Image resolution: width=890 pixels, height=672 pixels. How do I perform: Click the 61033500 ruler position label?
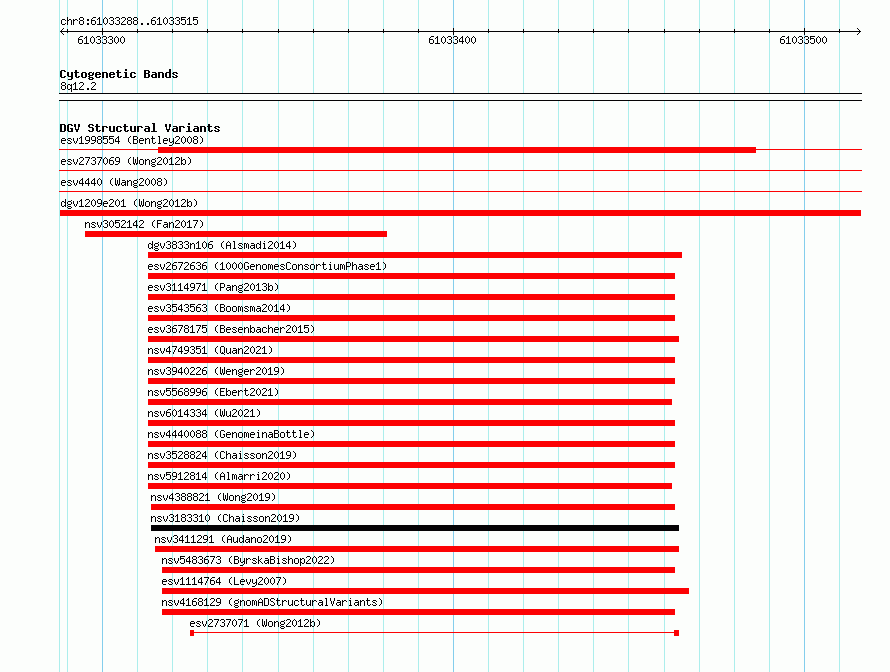tap(803, 40)
